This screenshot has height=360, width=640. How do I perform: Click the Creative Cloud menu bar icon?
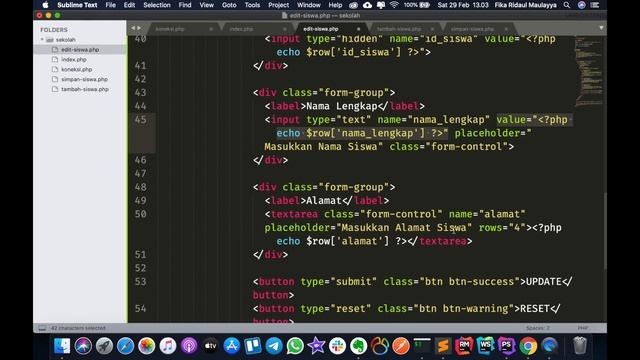[353, 5]
